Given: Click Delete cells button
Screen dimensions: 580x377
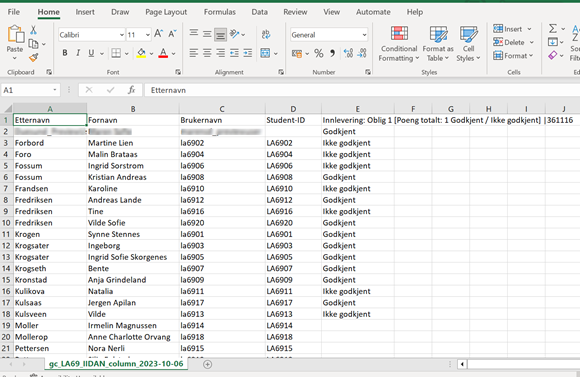Looking at the screenshot, I should (509, 42).
